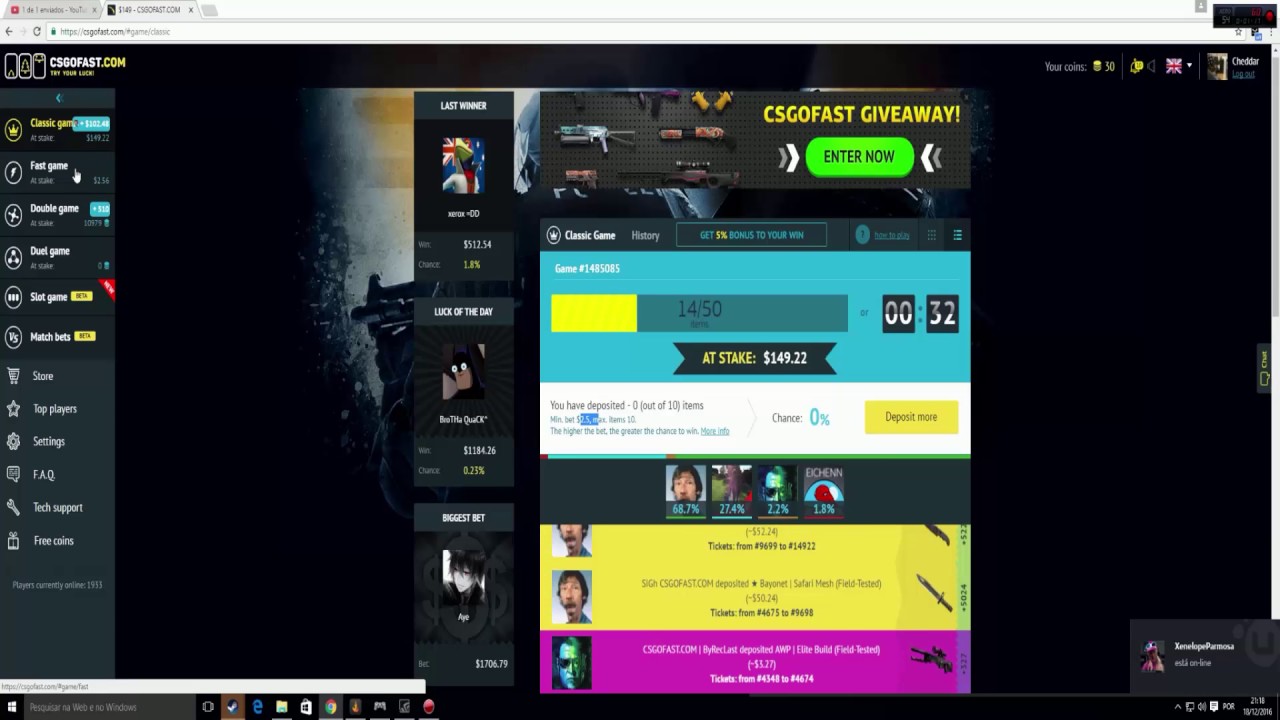Image resolution: width=1280 pixels, height=720 pixels.
Task: Open the language flag dropdown
Action: pyautogui.click(x=1179, y=66)
